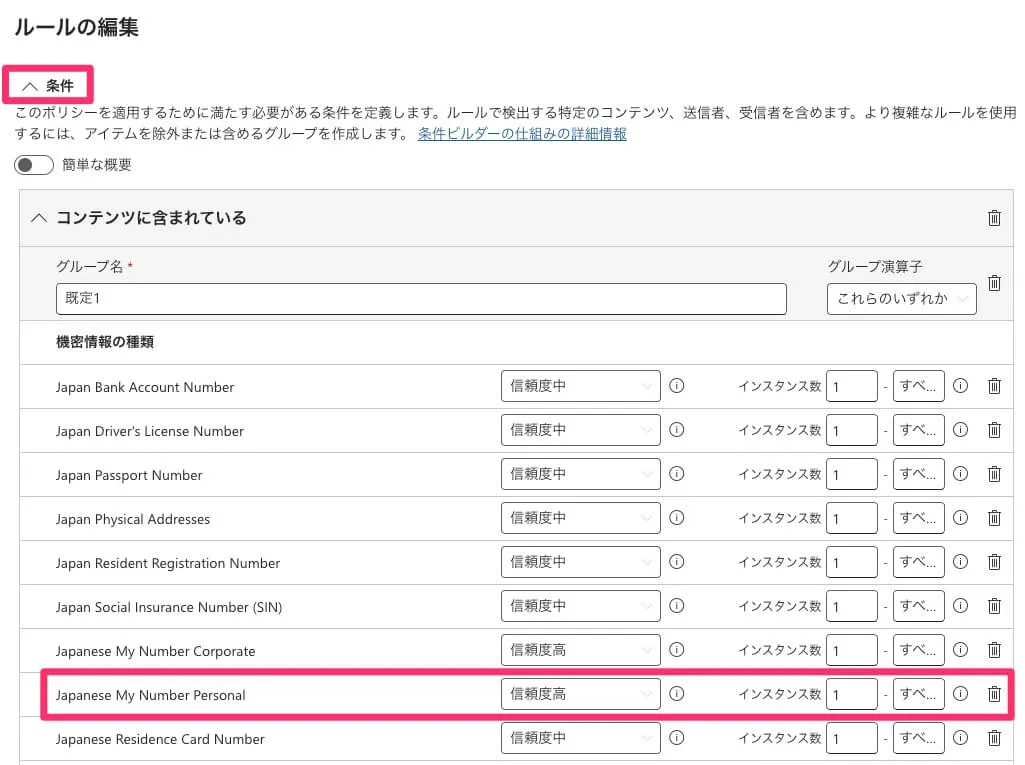Delete the Japan Bank Account Number row
This screenshot has width=1025, height=765.
(x=994, y=386)
